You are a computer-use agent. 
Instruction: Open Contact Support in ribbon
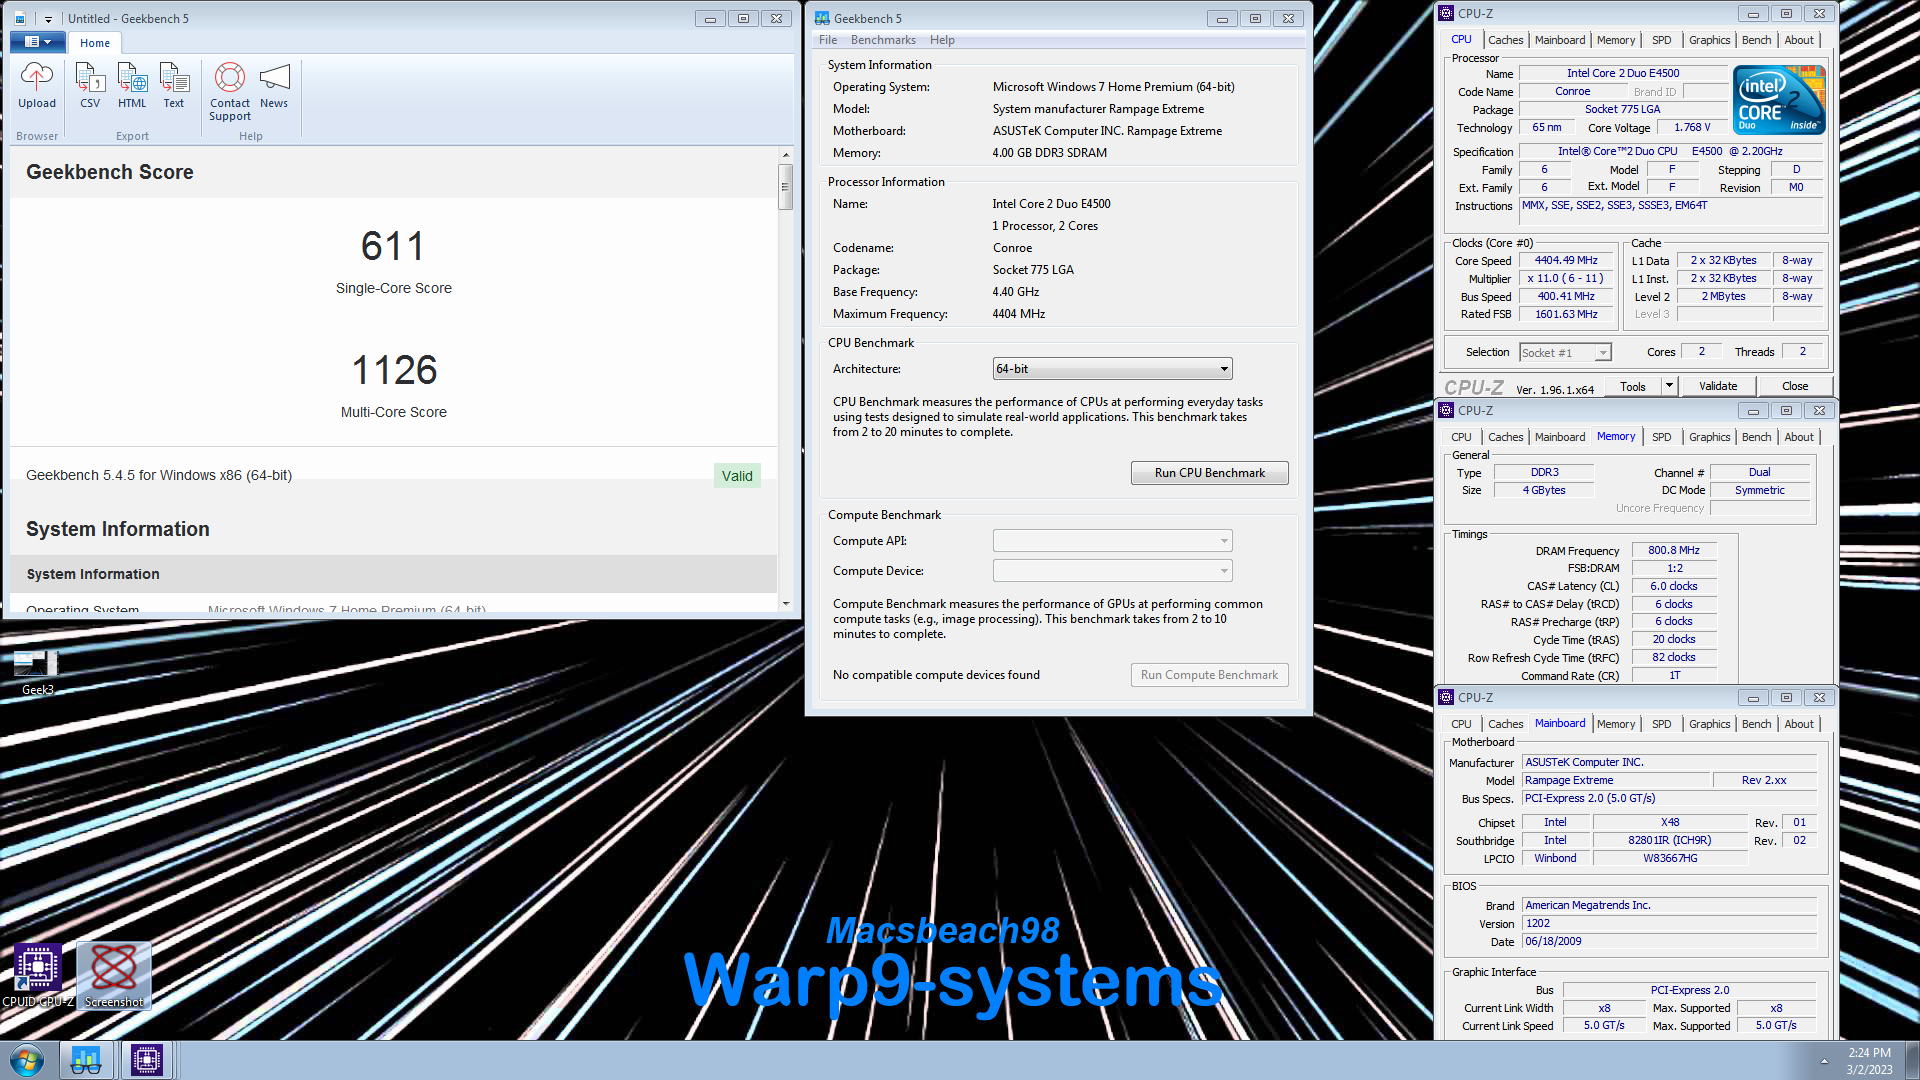click(x=230, y=92)
